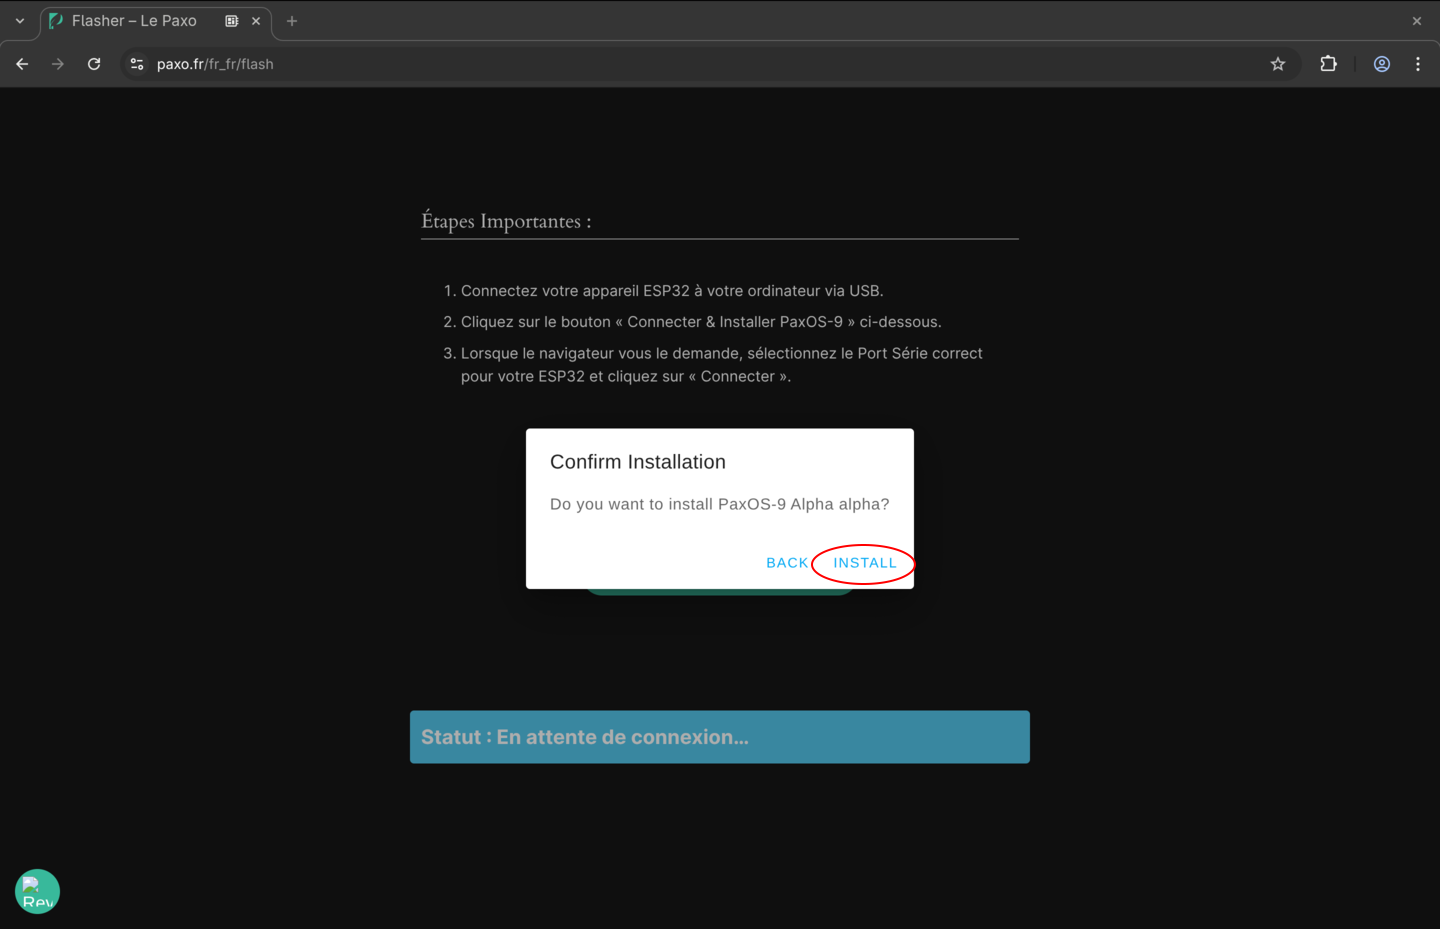
Task: Click the grid icon beside the tab title
Action: pos(233,20)
